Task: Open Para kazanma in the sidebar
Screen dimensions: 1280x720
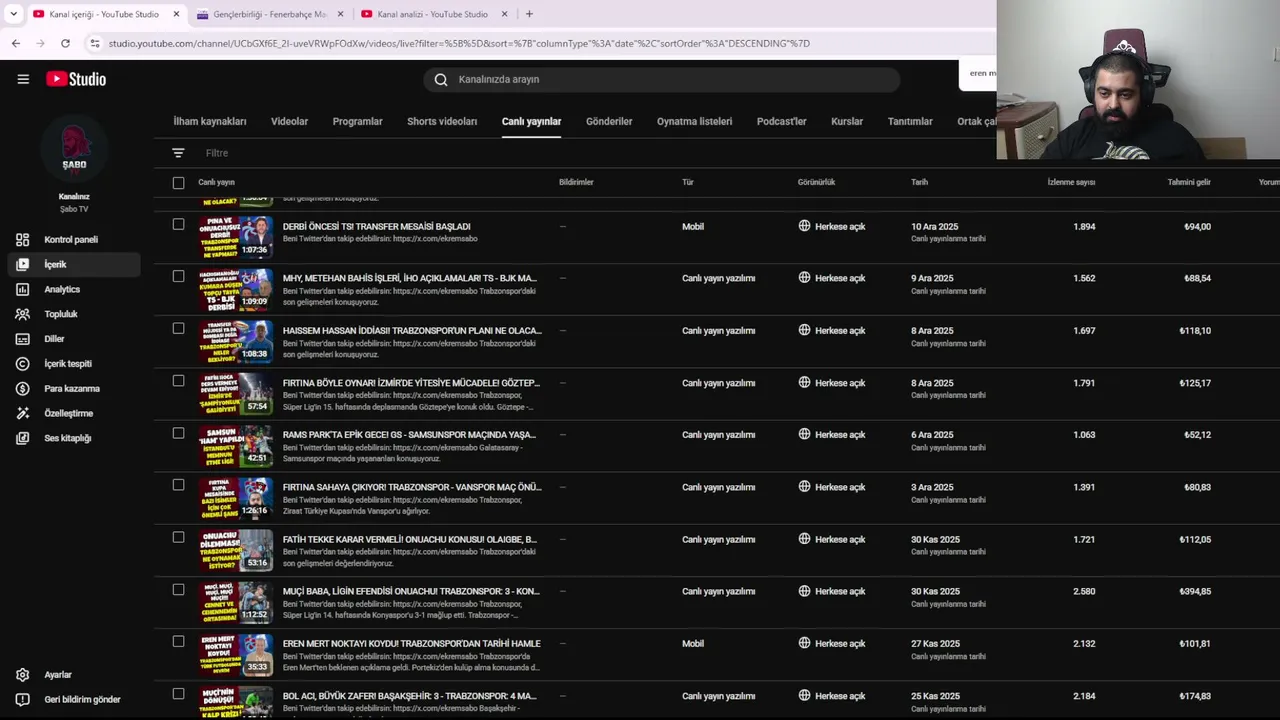Action: 72,389
